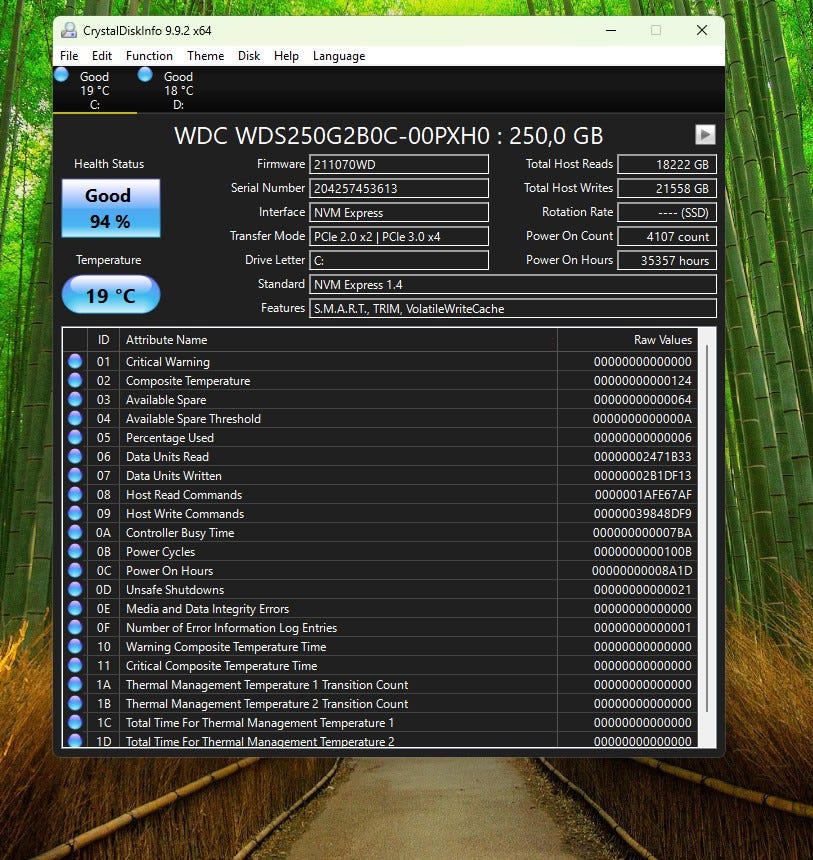Click the status icon beside Composite Temperature
This screenshot has width=813, height=860.
(75, 380)
